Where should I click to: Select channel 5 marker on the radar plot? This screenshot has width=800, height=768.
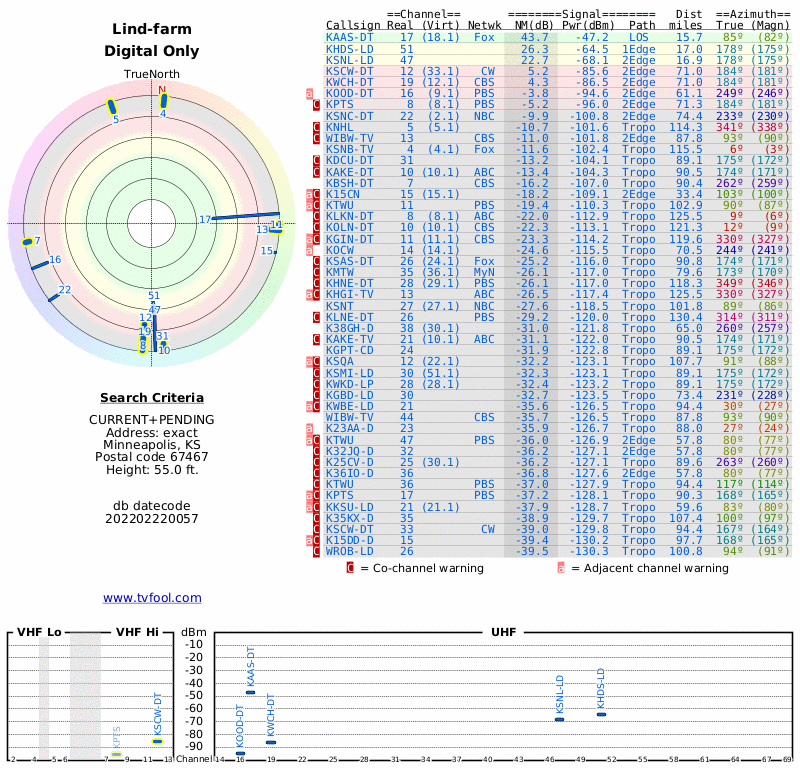pos(111,107)
